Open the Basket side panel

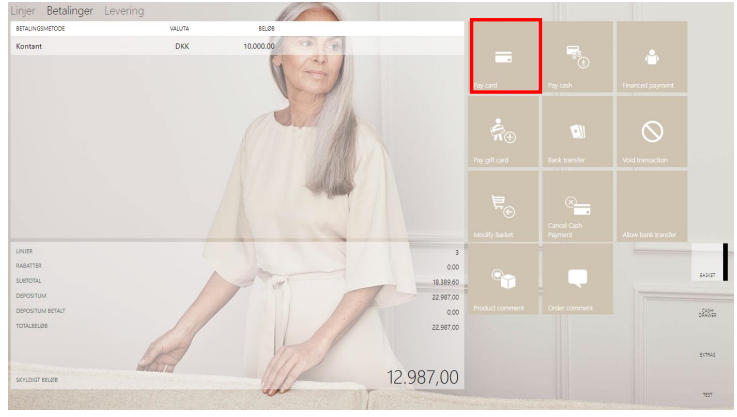[x=707, y=273]
